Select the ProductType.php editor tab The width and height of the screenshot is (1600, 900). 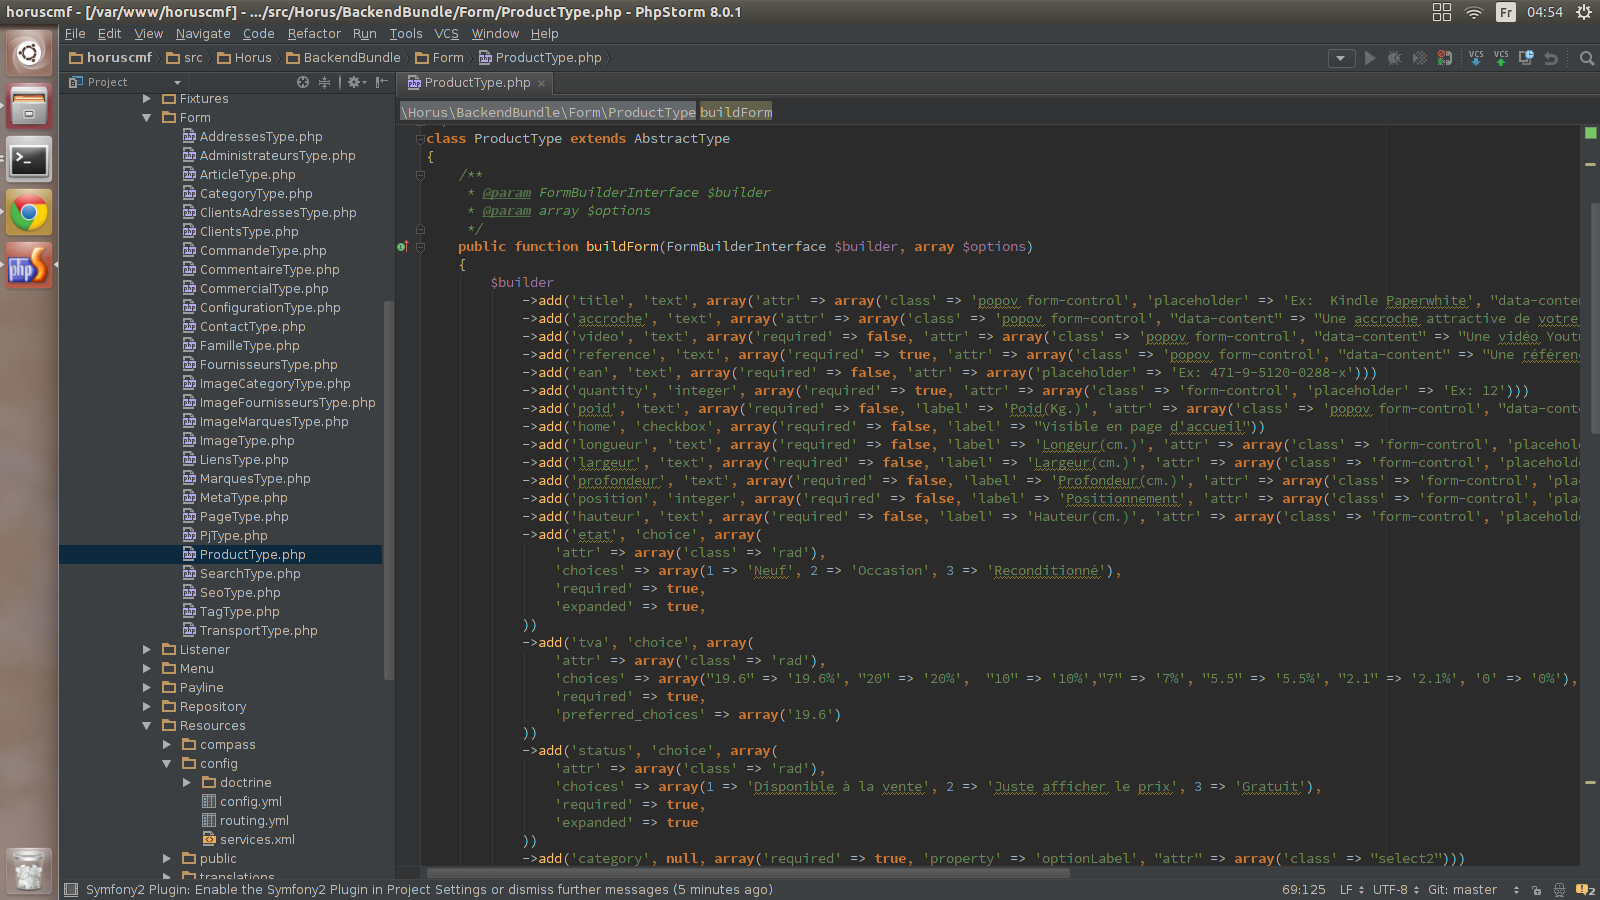476,83
